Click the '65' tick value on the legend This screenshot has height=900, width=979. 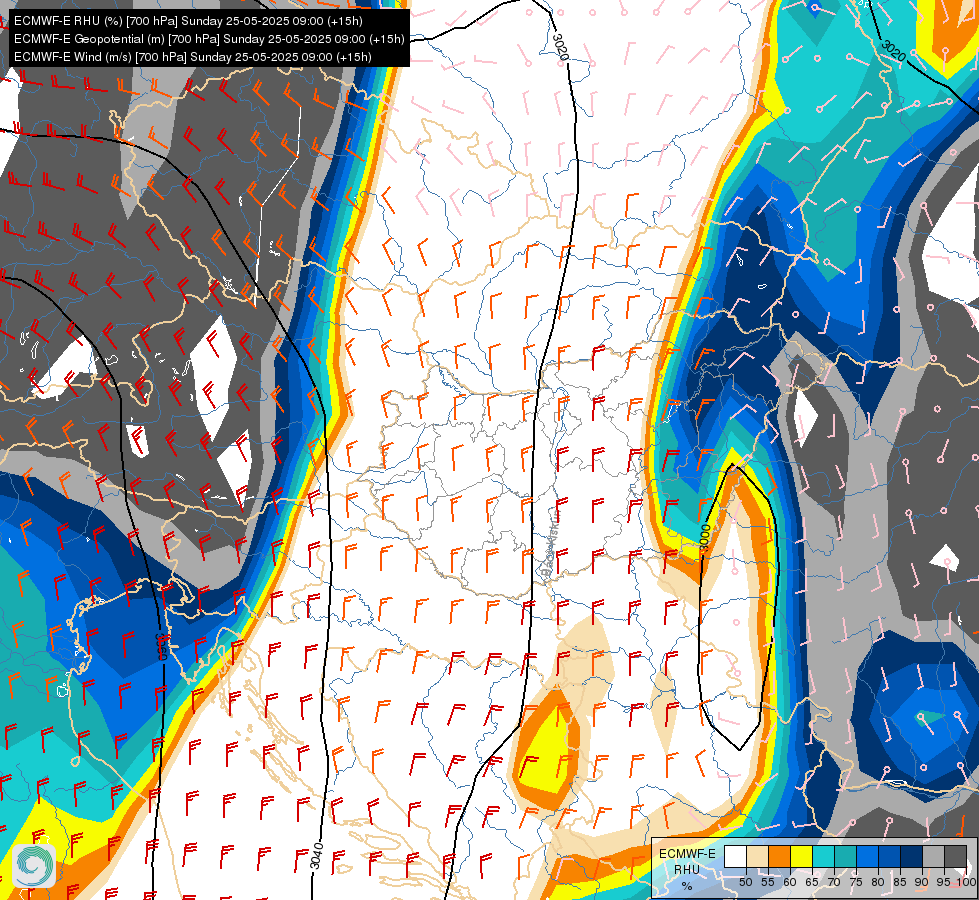tap(812, 882)
